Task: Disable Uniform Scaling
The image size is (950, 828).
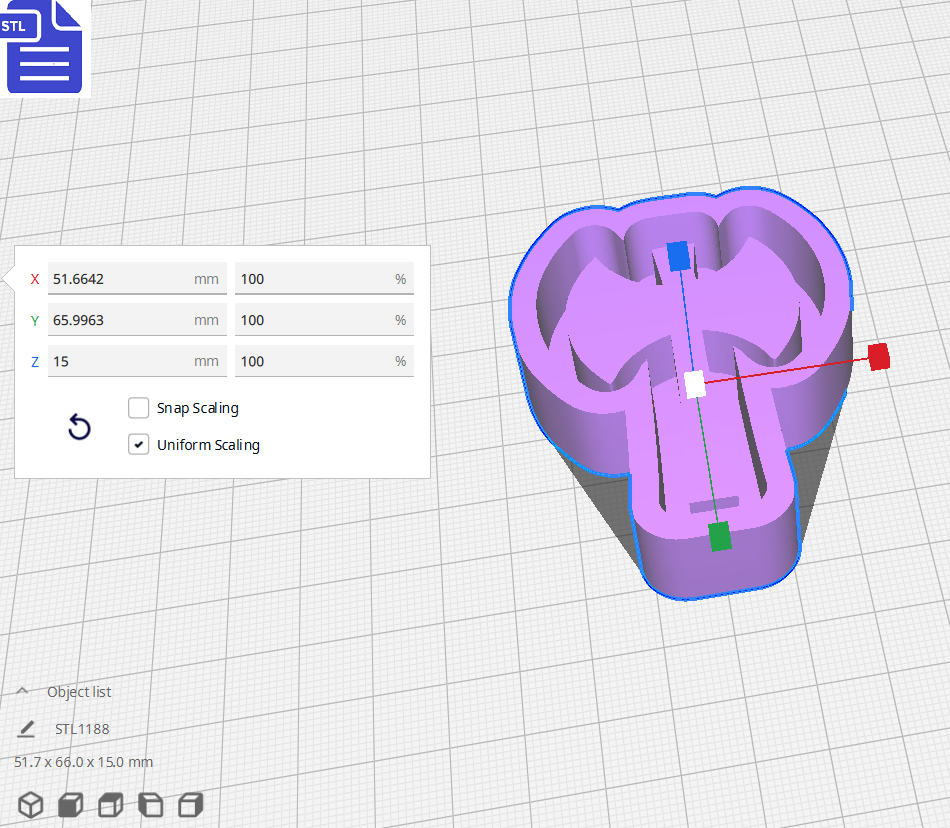Action: click(138, 444)
